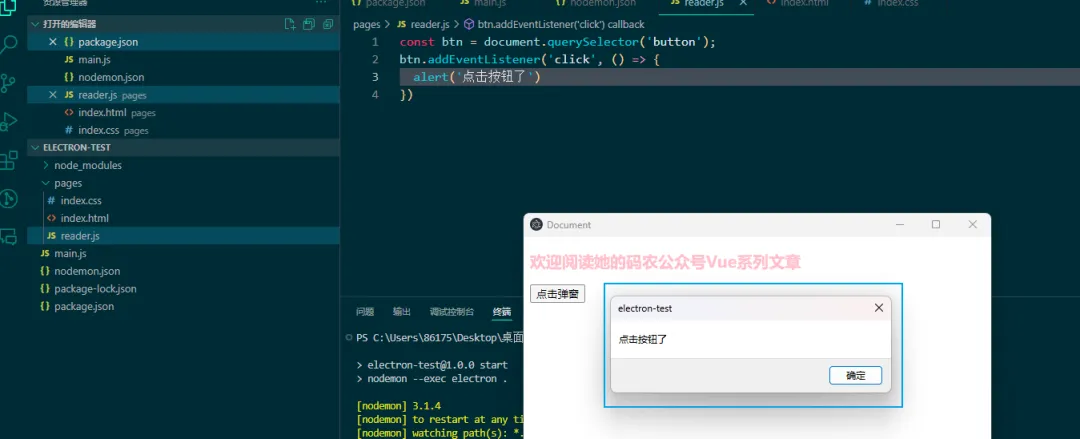Click the Close All Editors icon
Viewport: 1080px width, 439px height.
pos(328,24)
